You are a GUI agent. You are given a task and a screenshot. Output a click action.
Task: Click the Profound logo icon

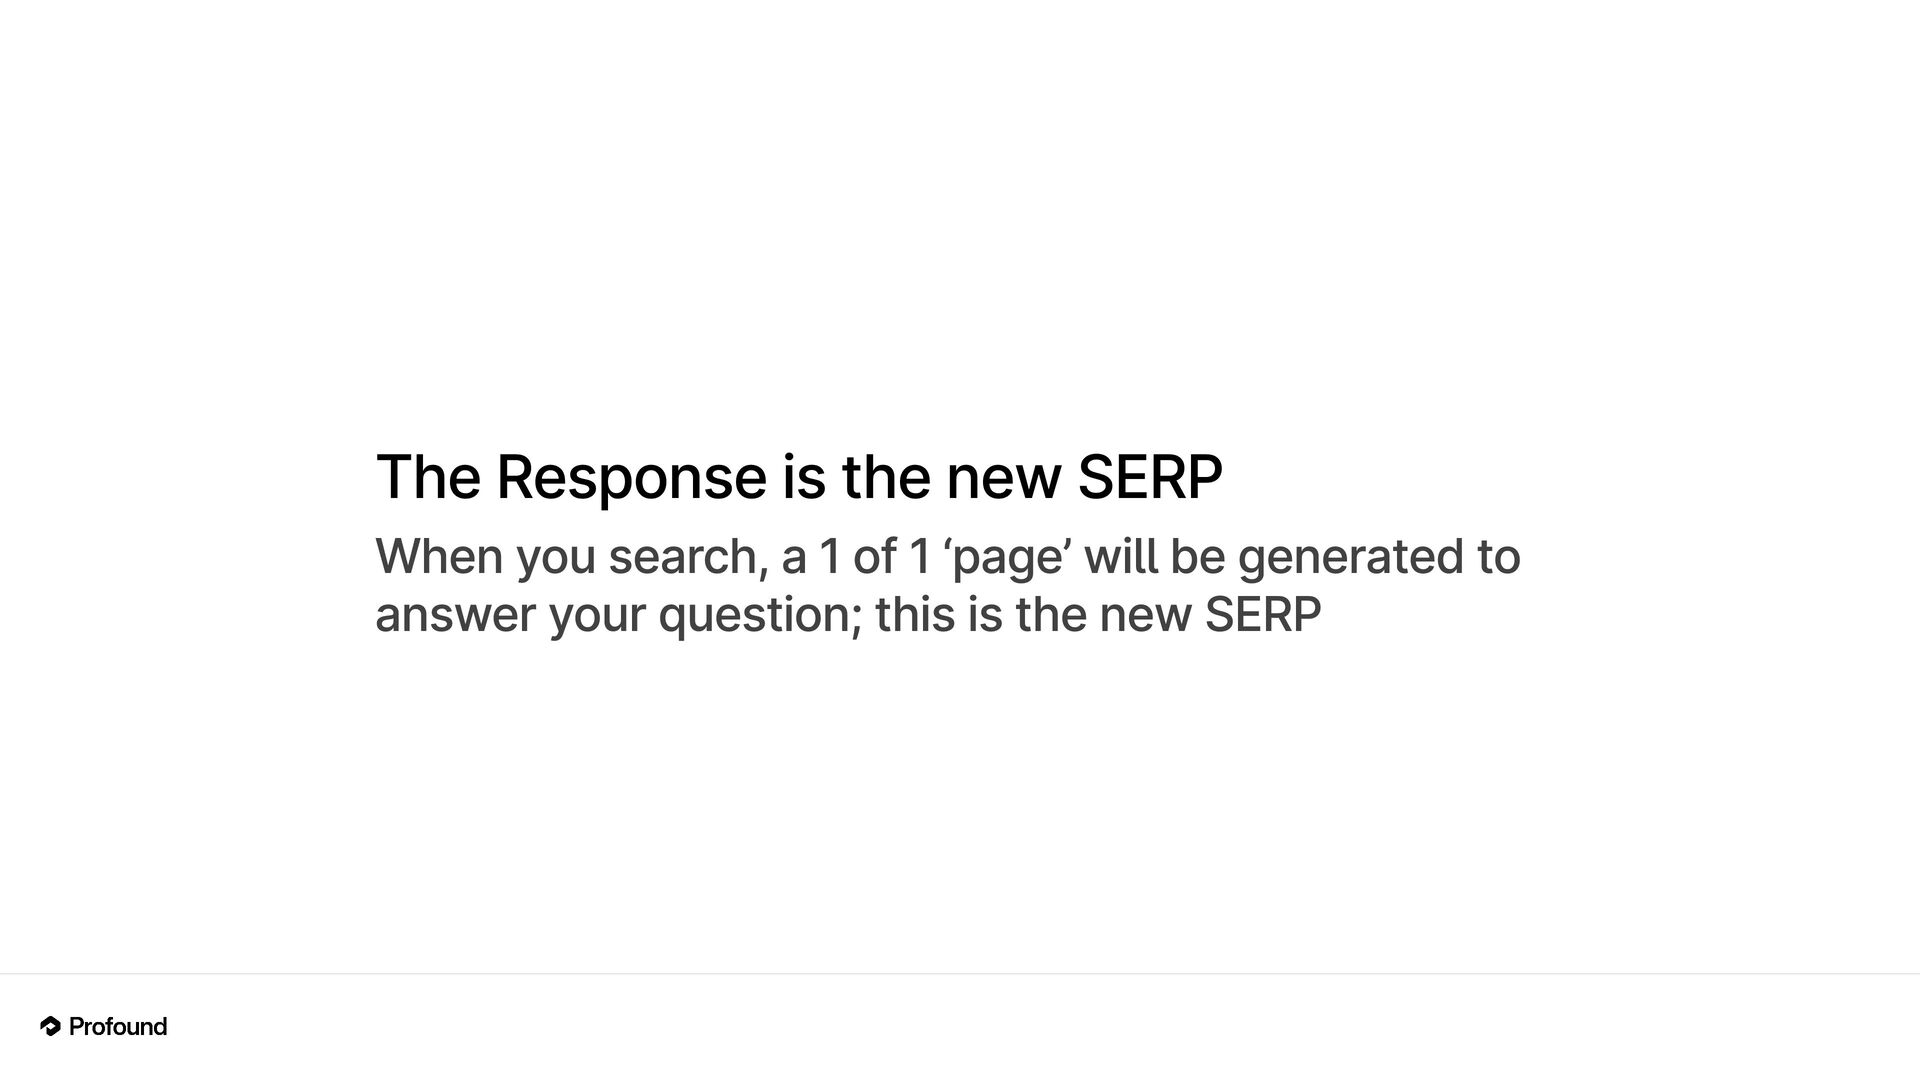pyautogui.click(x=50, y=1026)
